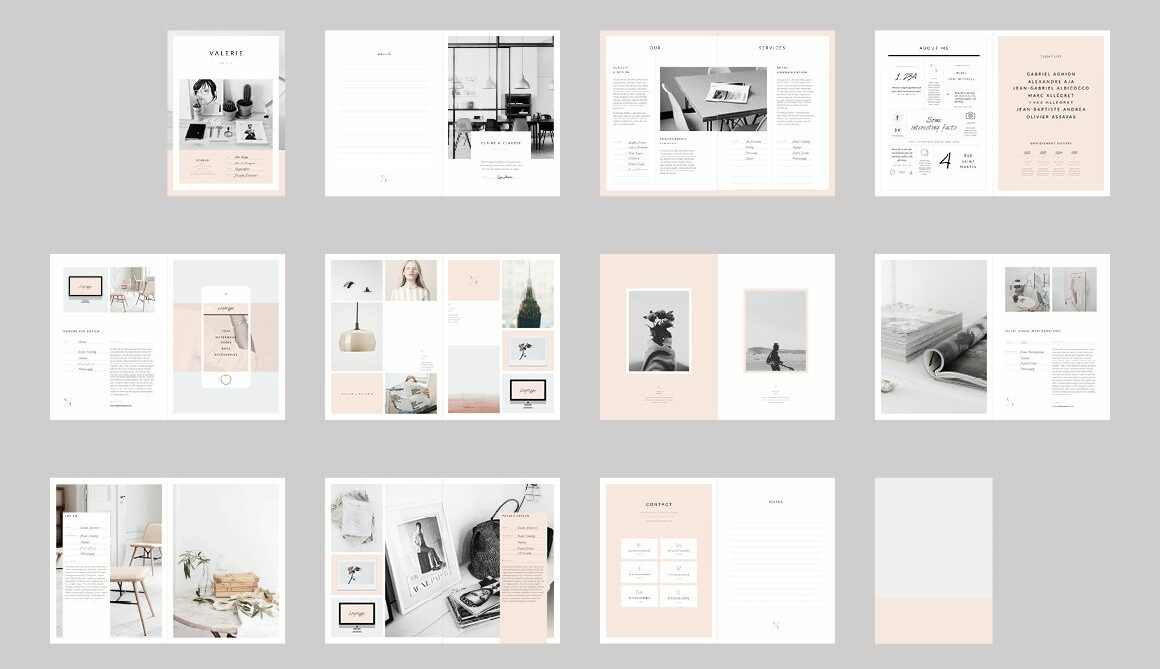The width and height of the screenshot is (1160, 669).
Task: Click the iMac mockup image in top-left of spread
Action: pos(84,285)
